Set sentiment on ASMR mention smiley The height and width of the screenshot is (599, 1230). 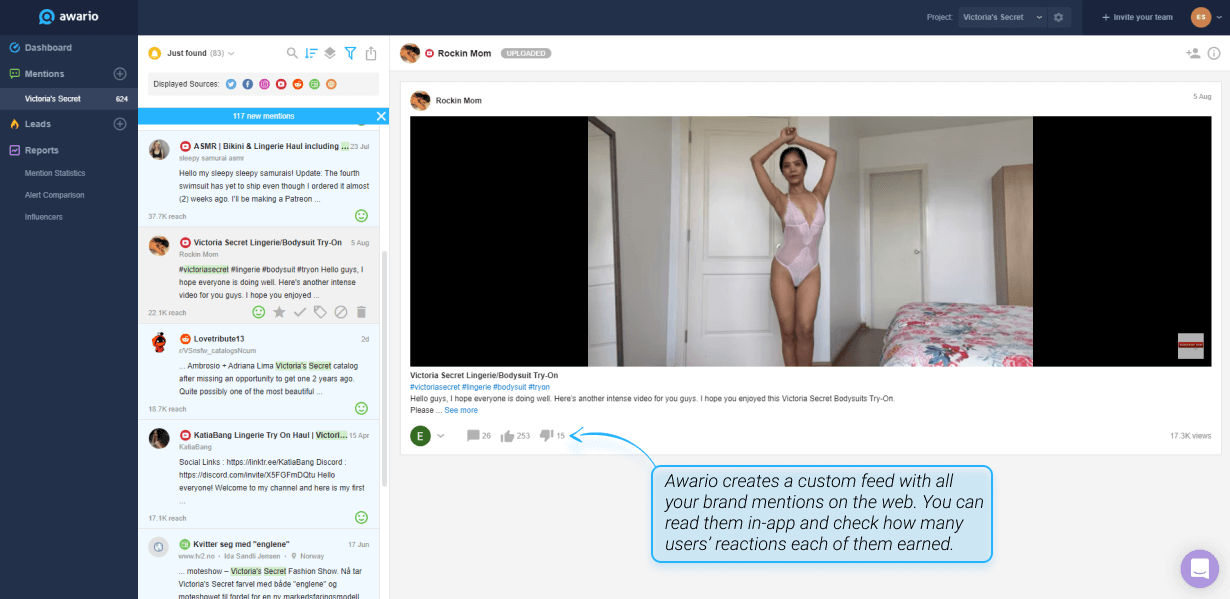(x=361, y=216)
